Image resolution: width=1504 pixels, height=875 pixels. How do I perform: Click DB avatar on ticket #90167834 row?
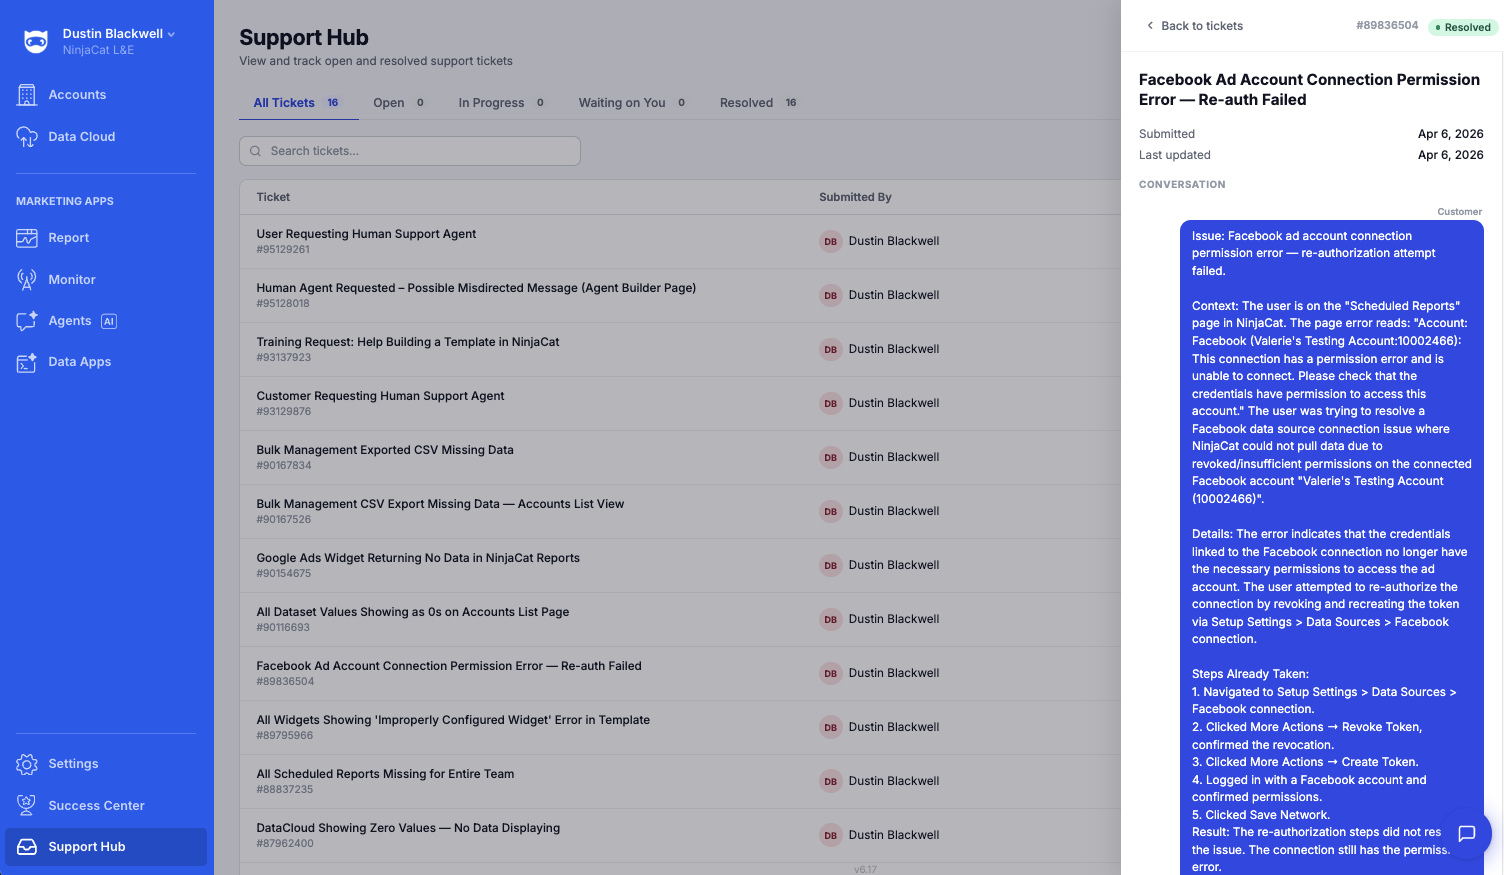pos(831,457)
